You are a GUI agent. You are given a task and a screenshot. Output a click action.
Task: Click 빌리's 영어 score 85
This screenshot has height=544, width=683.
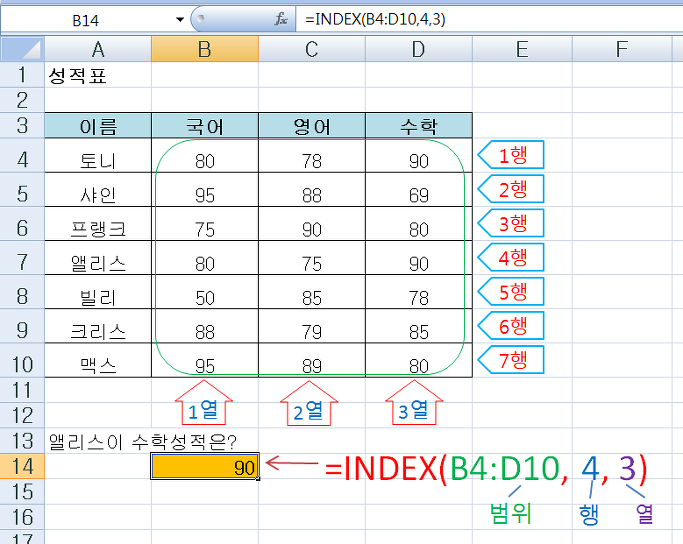point(312,292)
